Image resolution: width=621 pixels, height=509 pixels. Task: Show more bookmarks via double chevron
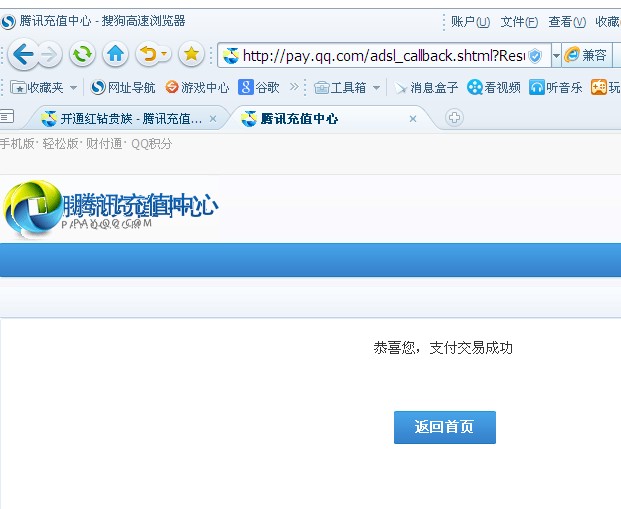point(294,87)
